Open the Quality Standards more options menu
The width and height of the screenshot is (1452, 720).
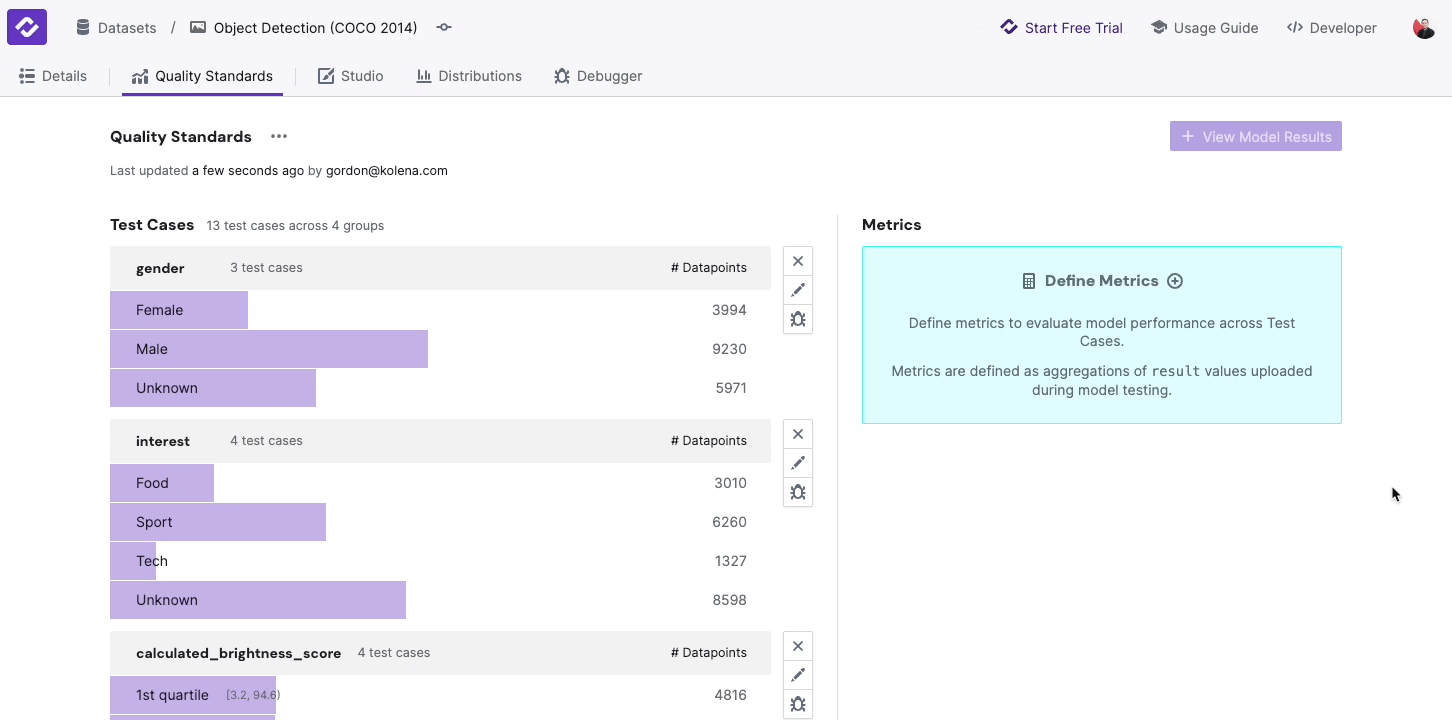(279, 137)
